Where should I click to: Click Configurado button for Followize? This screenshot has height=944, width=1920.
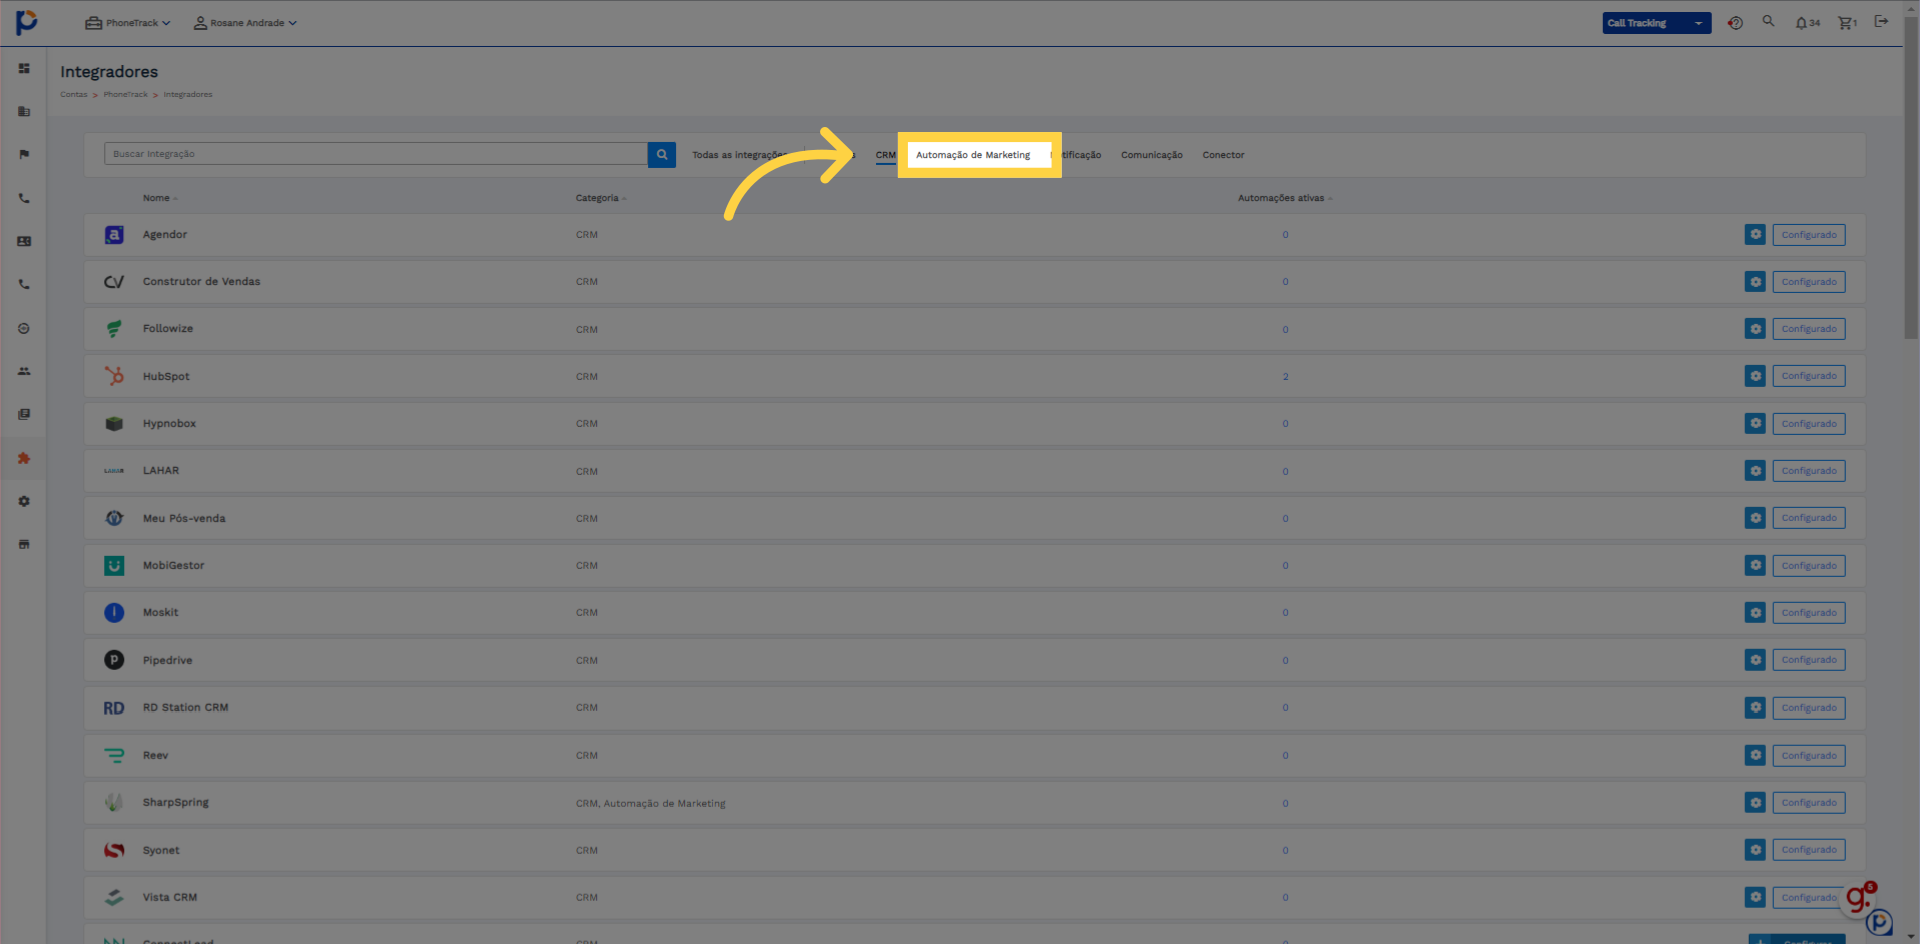click(x=1809, y=329)
